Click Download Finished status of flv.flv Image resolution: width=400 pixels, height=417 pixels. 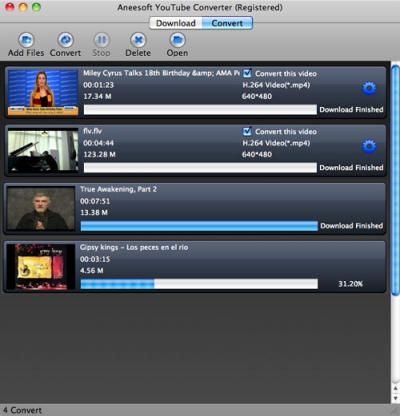(x=351, y=168)
